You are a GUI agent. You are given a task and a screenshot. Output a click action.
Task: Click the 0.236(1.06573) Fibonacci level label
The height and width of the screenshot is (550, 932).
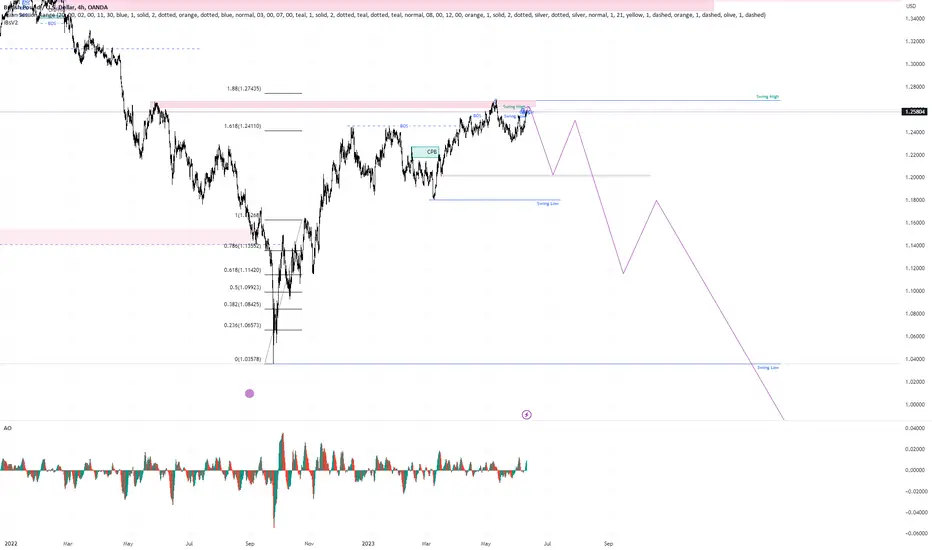coord(243,325)
